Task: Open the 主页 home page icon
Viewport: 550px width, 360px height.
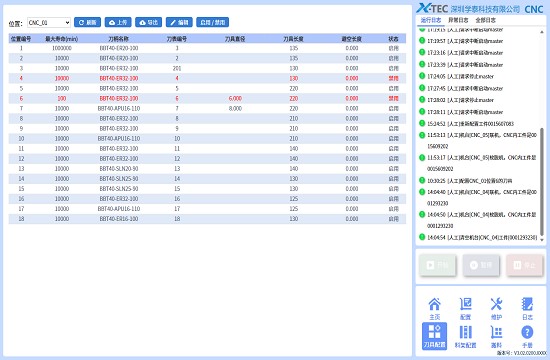Action: point(435,308)
